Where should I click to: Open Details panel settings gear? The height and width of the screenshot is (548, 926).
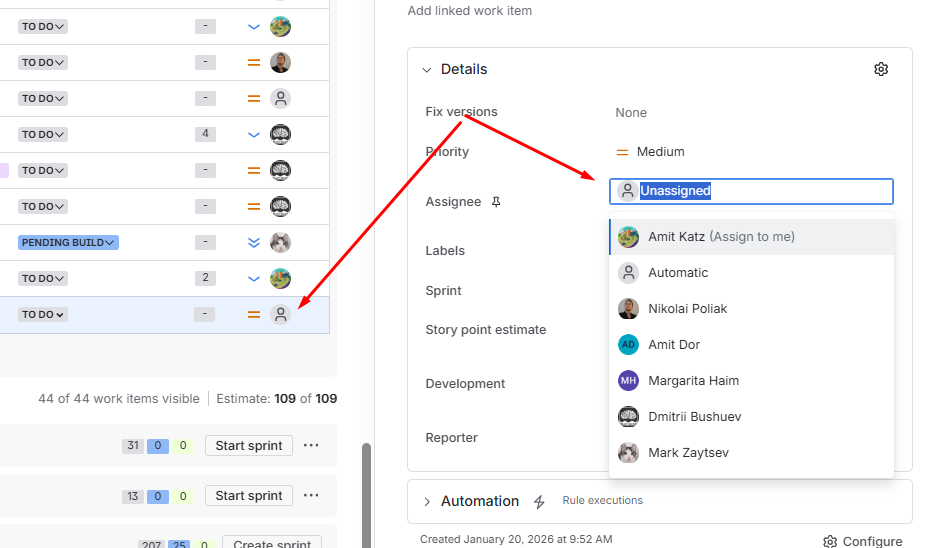[x=881, y=69]
